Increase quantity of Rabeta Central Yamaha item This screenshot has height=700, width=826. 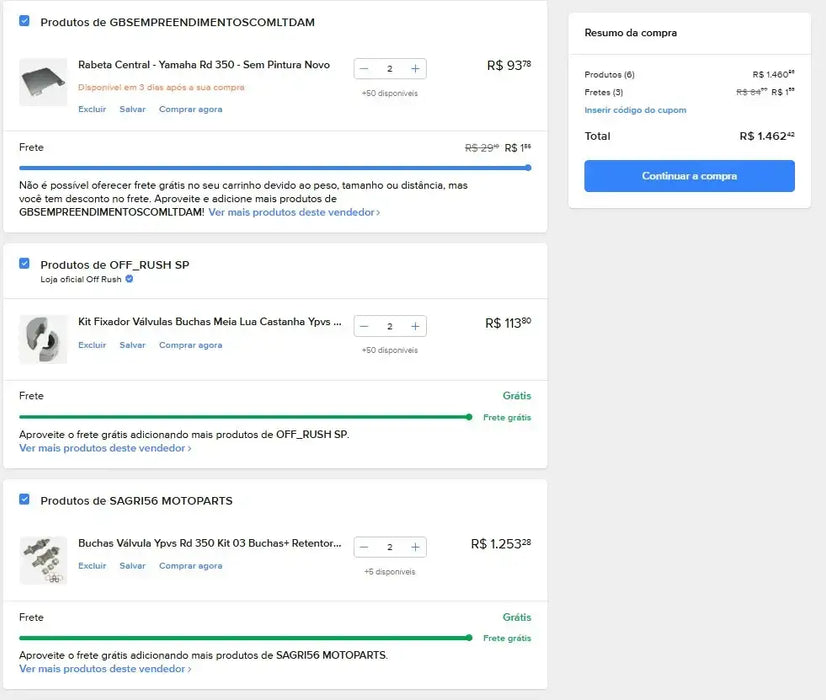415,69
